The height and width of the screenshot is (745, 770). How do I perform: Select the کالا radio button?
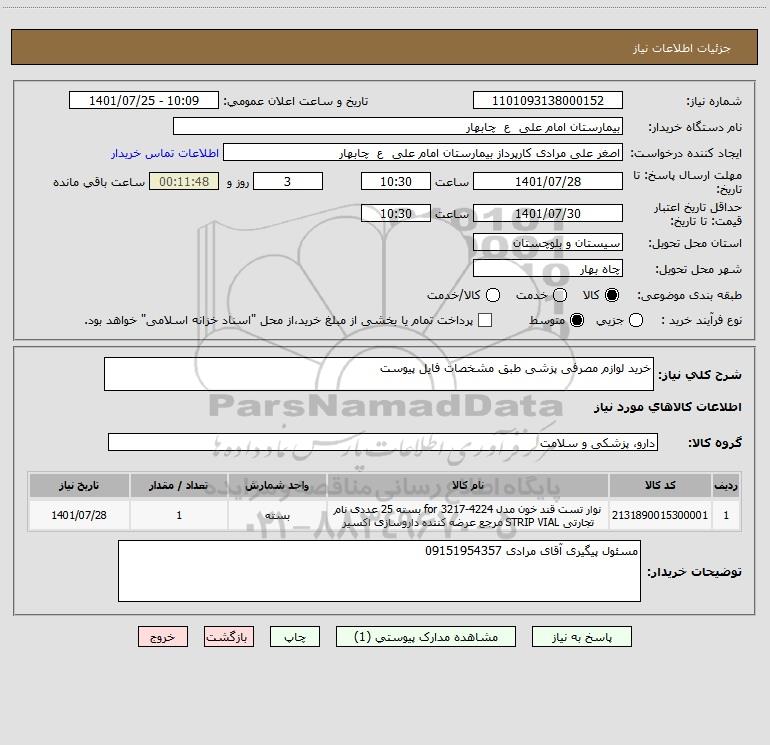coord(612,295)
